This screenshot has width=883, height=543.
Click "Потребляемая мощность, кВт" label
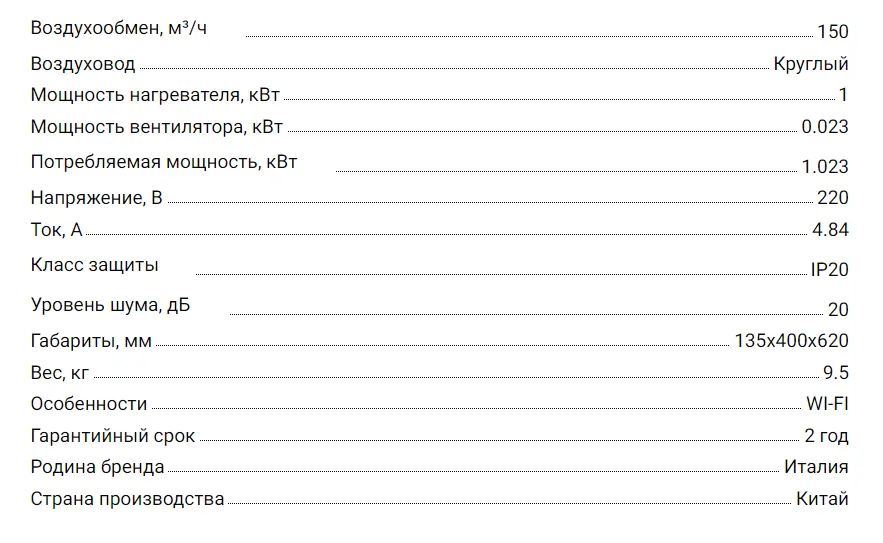[x=164, y=162]
